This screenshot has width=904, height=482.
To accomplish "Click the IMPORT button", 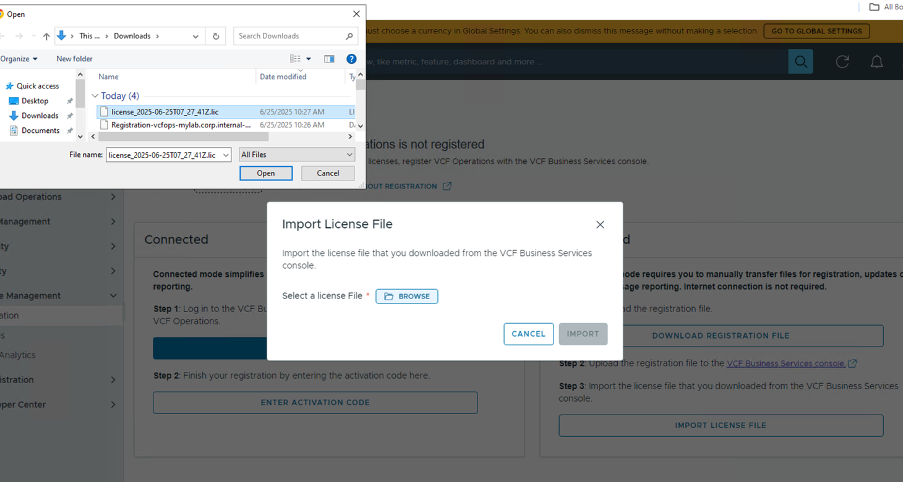I will pyautogui.click(x=583, y=334).
